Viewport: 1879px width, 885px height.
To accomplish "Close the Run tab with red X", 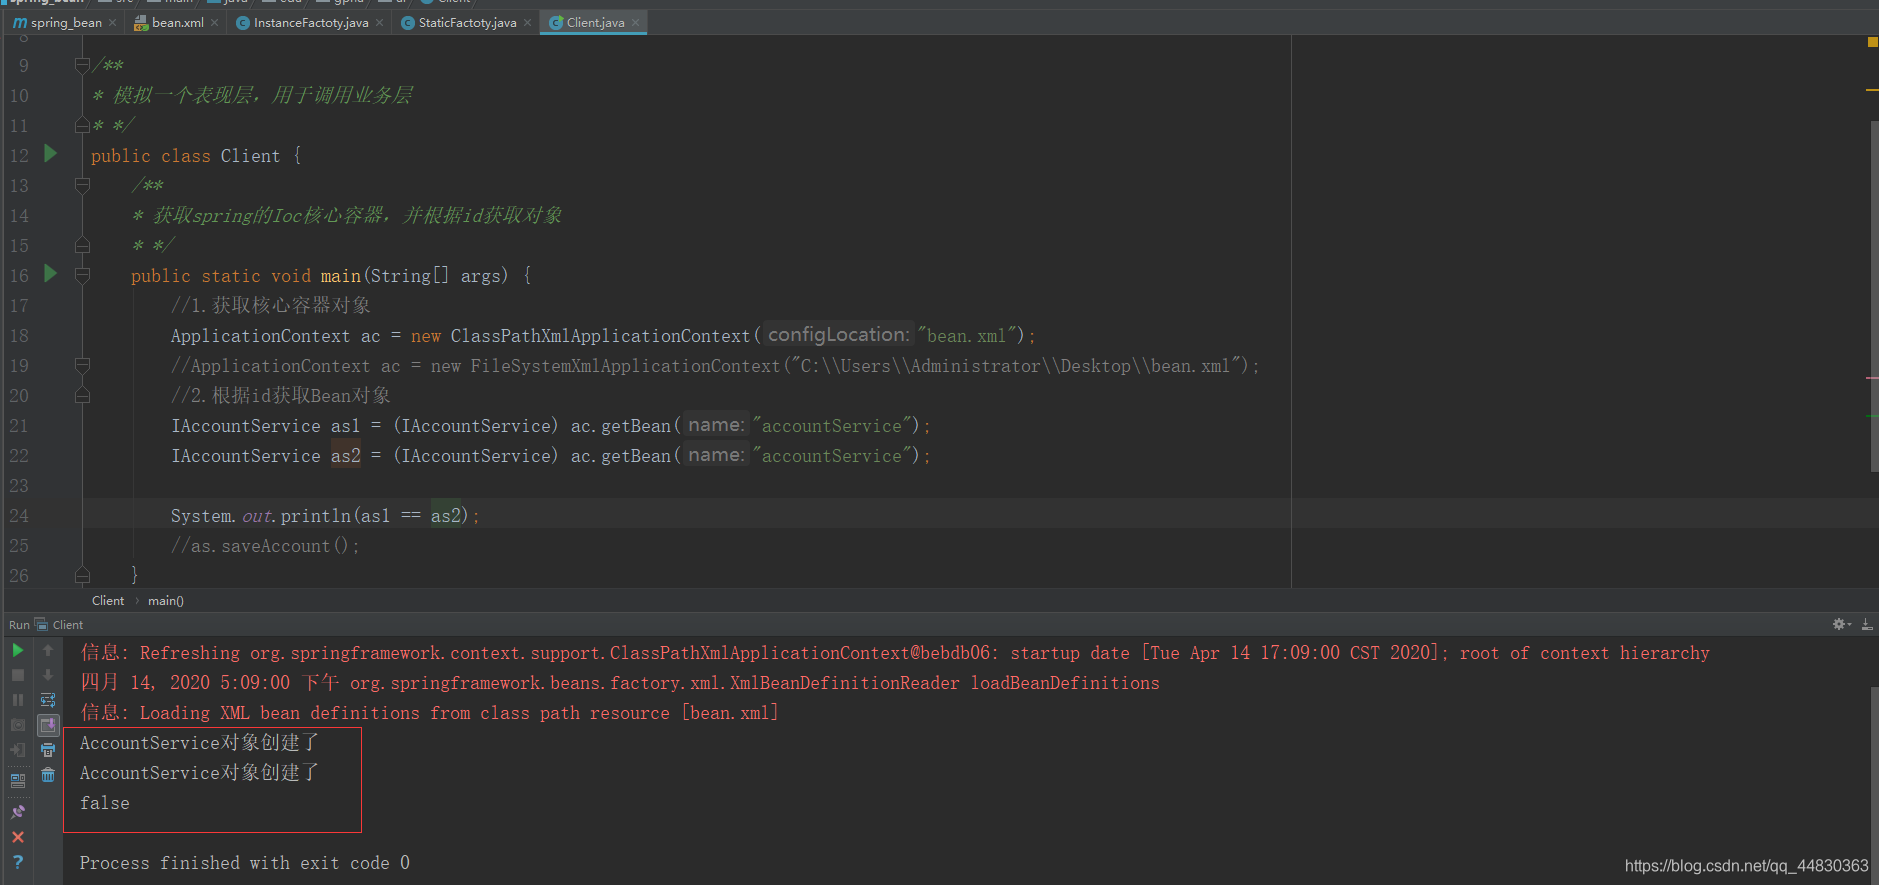I will click(18, 837).
